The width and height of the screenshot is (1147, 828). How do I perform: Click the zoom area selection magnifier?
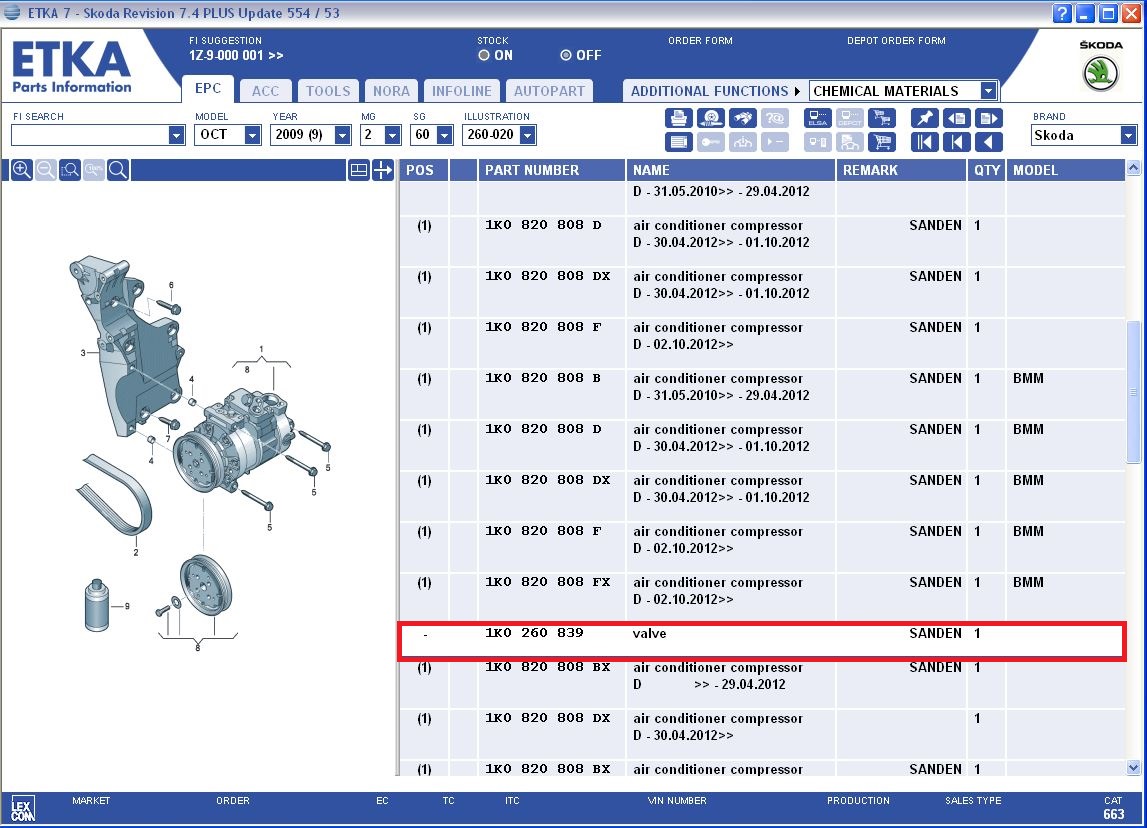(x=70, y=171)
